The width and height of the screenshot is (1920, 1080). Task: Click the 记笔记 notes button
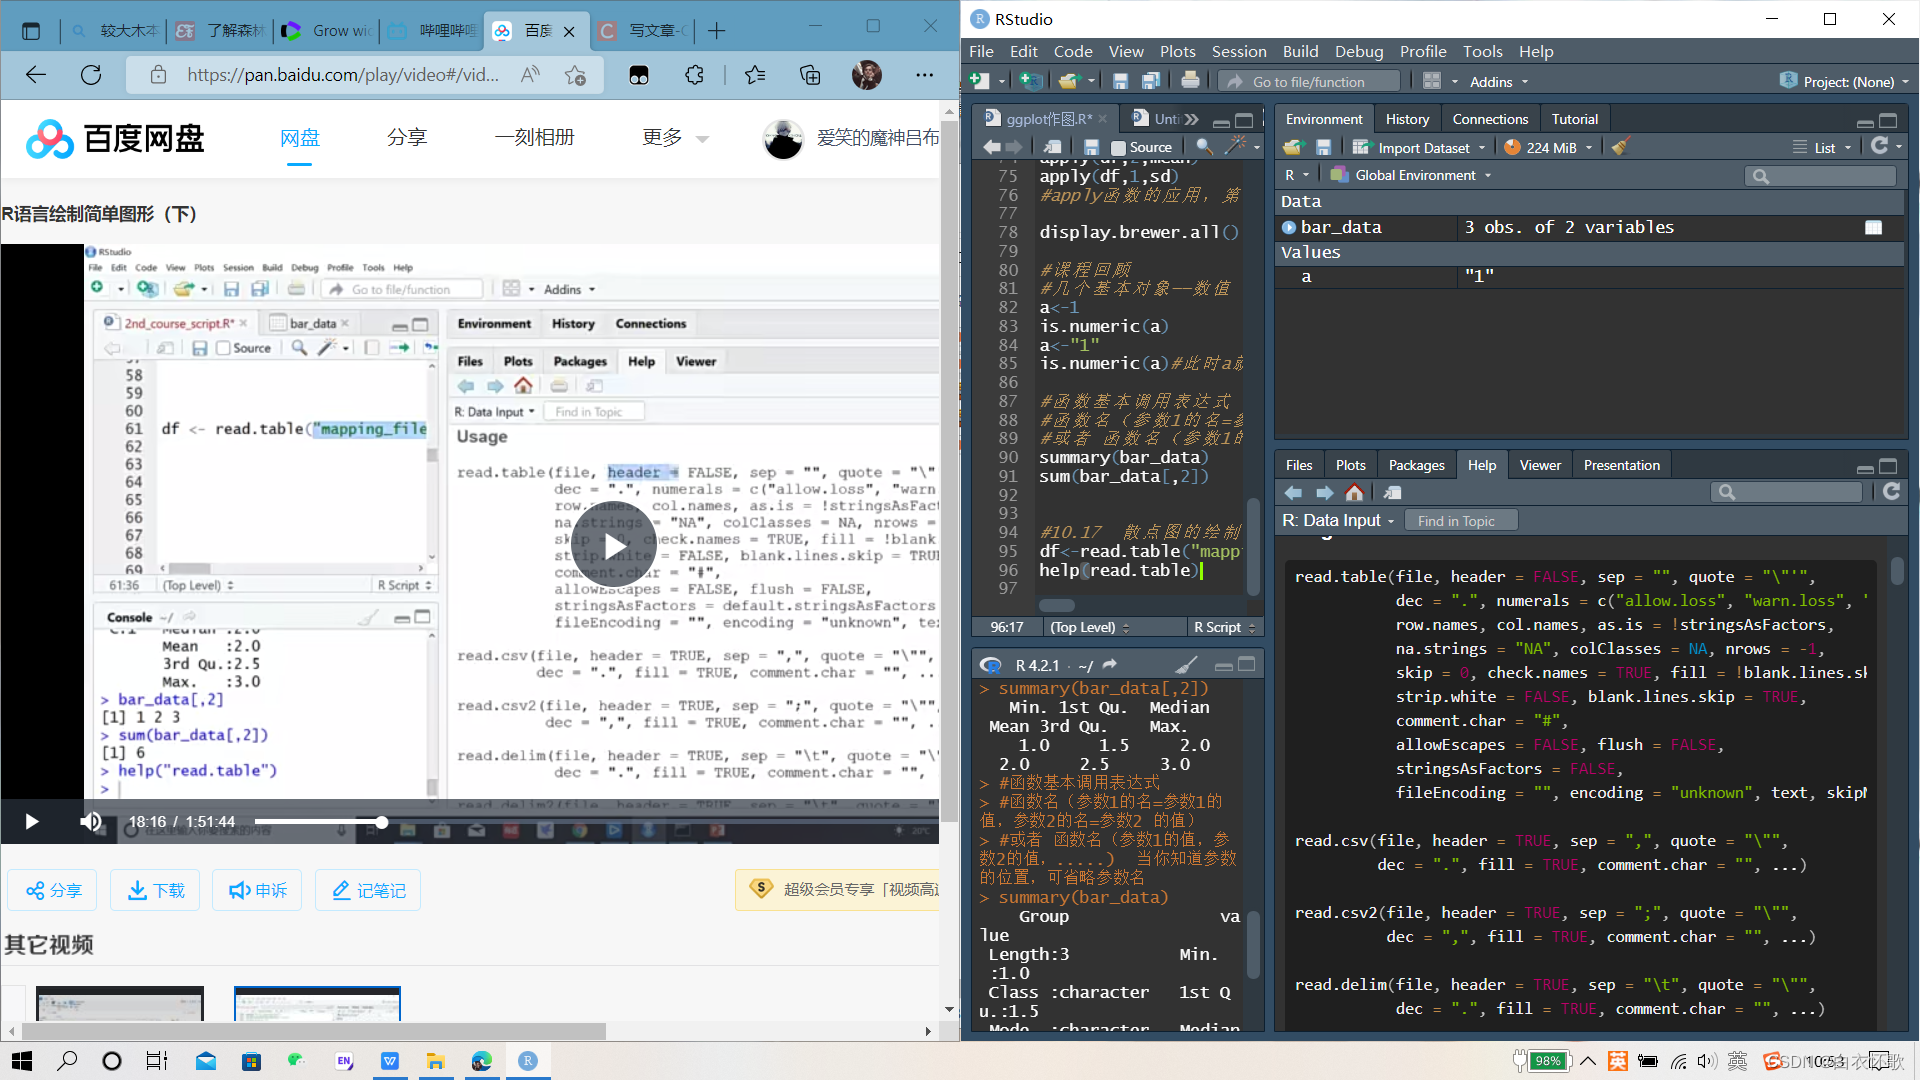click(368, 890)
